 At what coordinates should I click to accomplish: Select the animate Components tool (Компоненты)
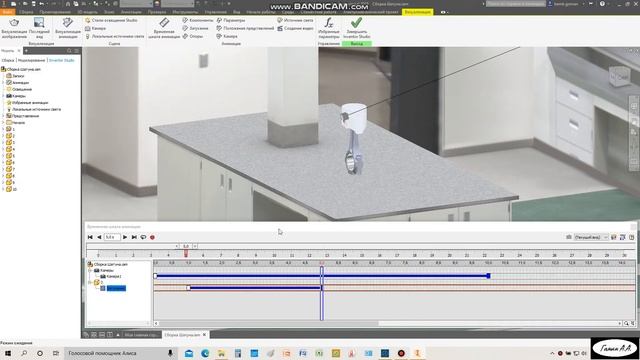coord(198,20)
